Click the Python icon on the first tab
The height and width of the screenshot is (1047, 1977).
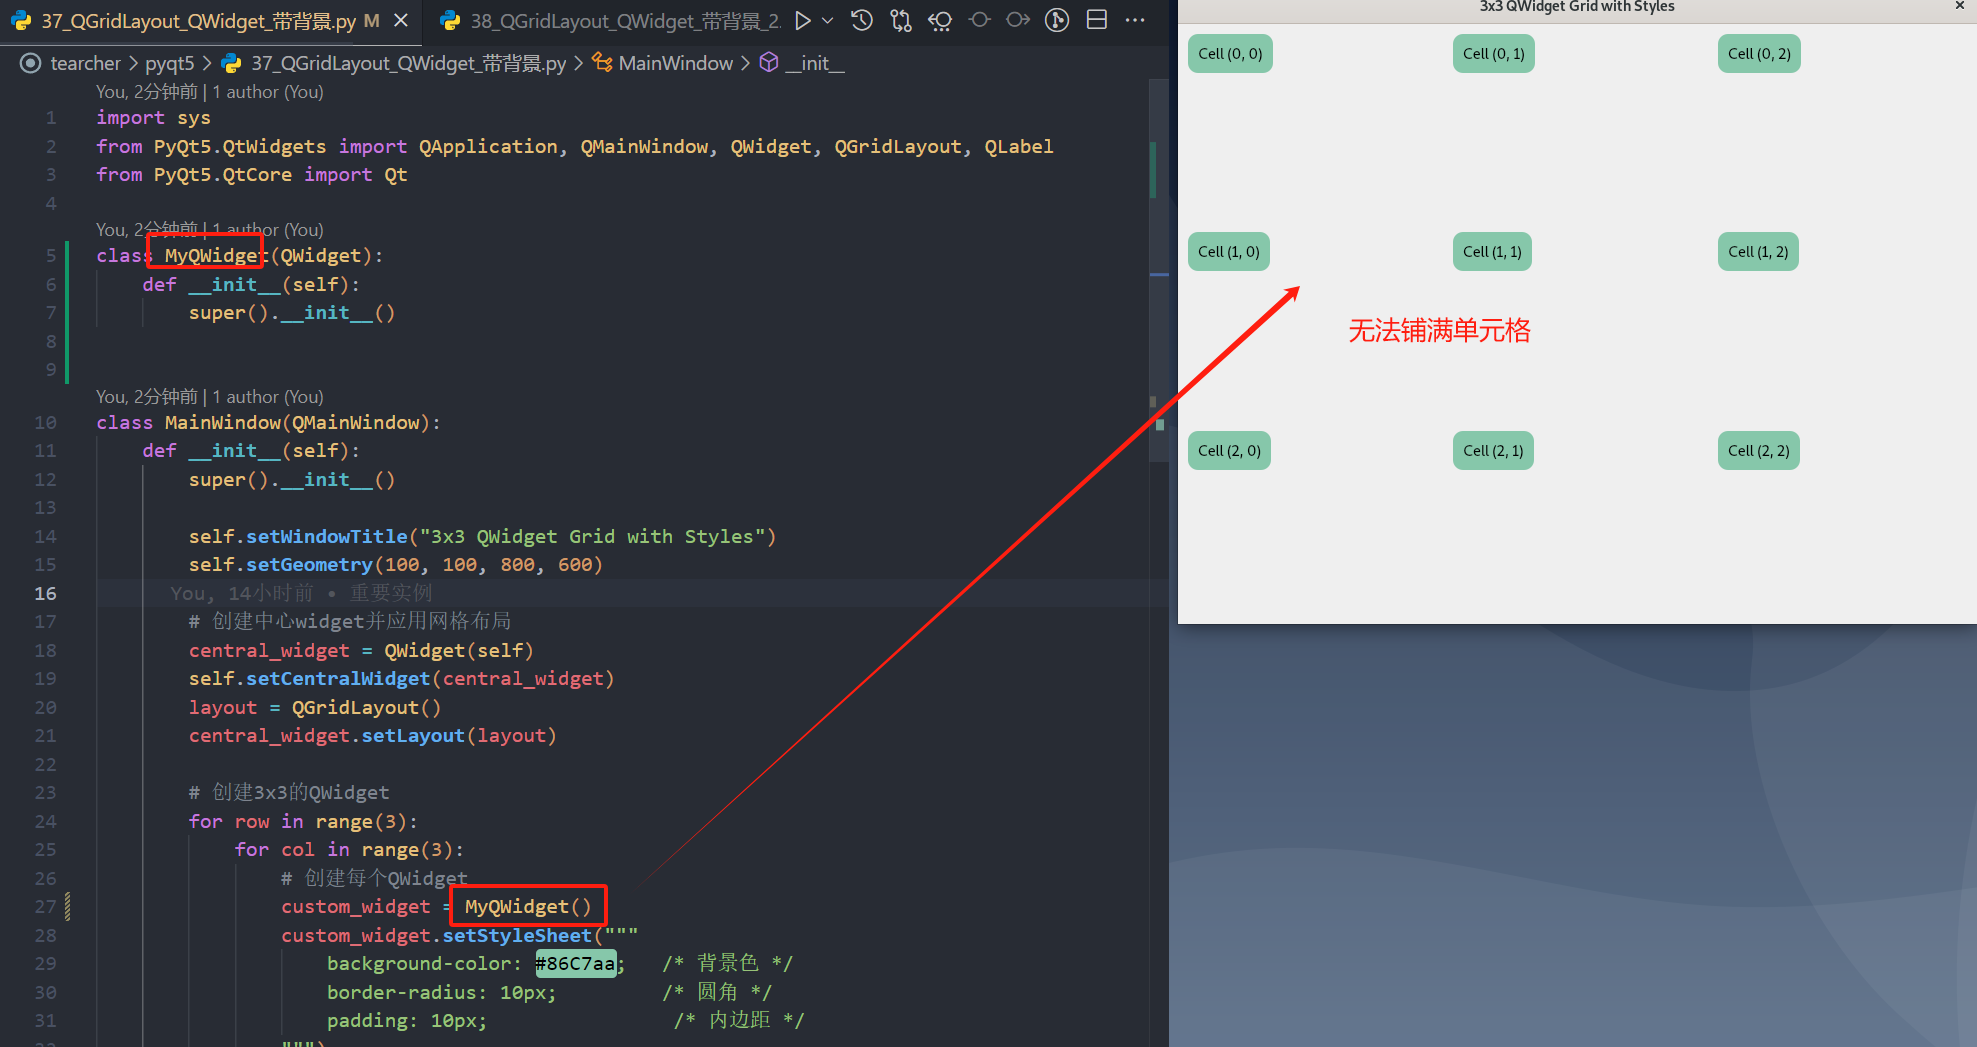pos(21,21)
